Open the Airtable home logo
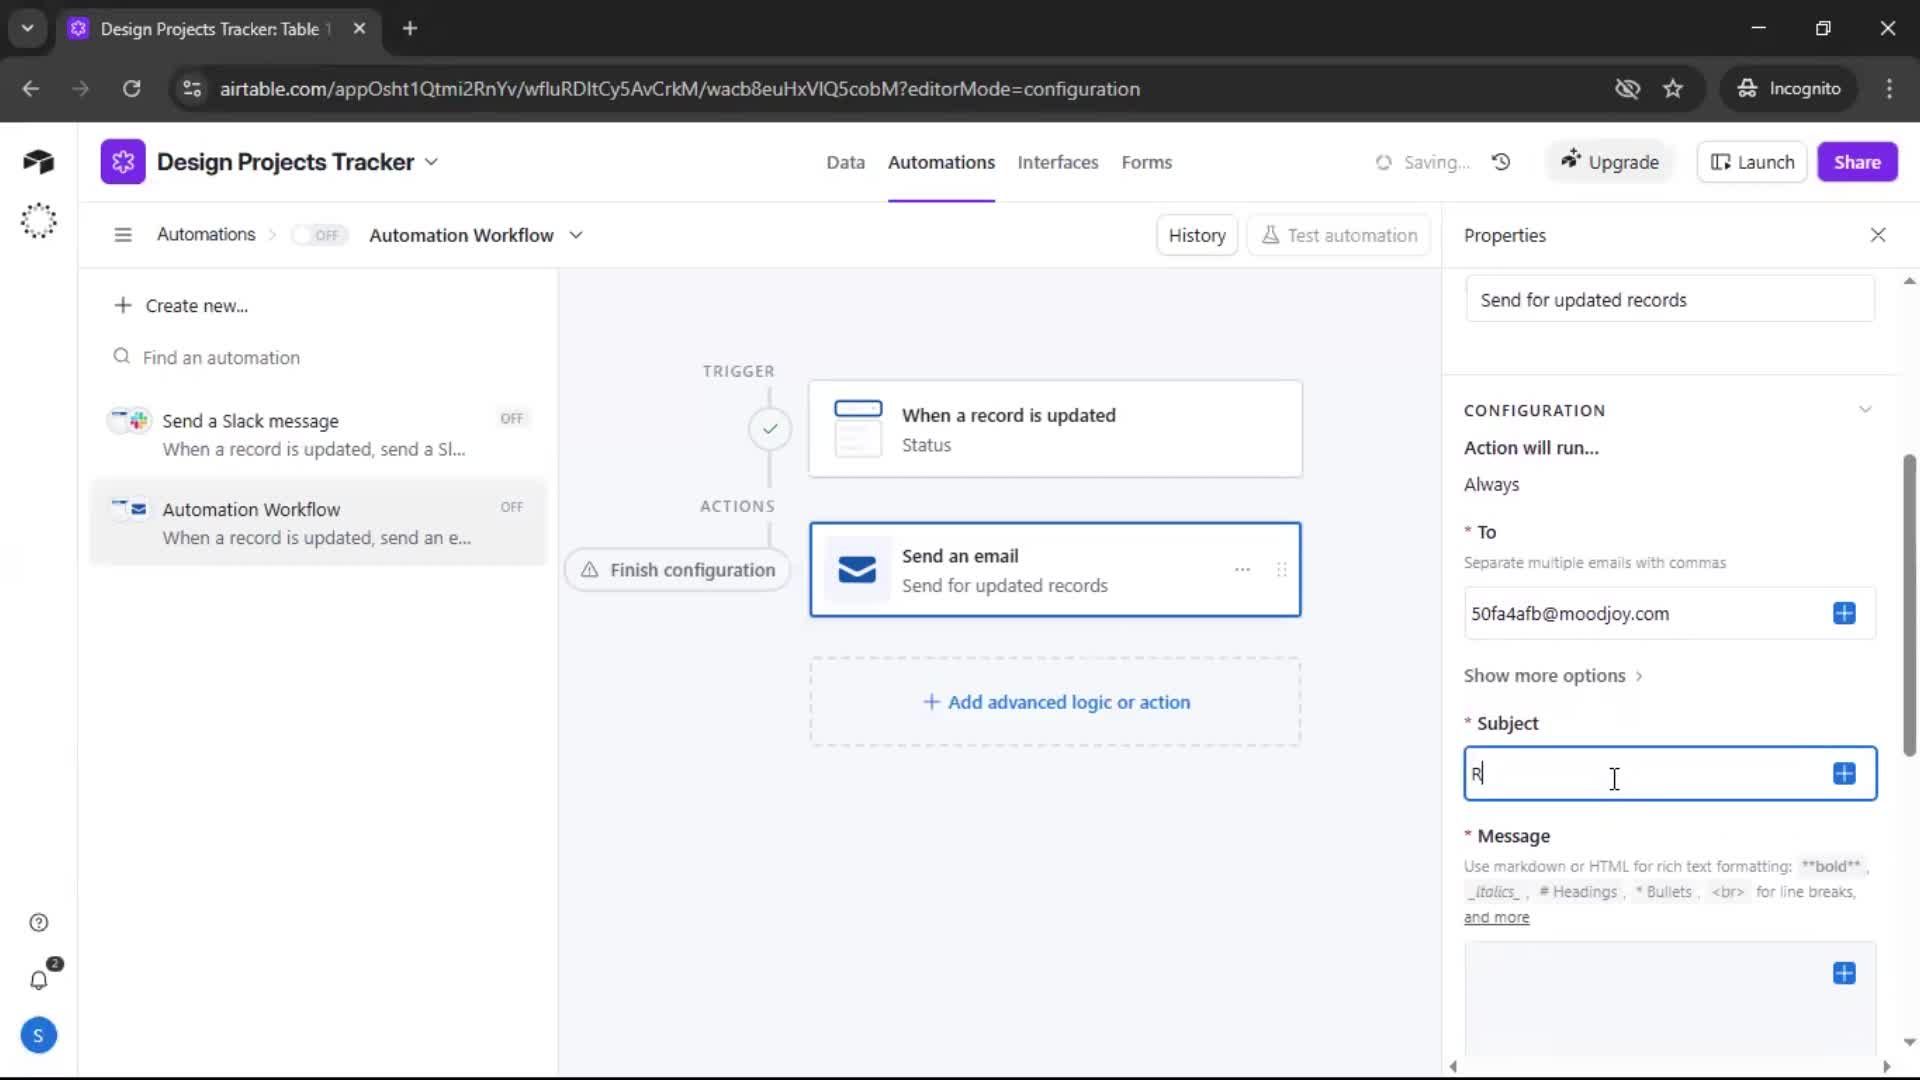The height and width of the screenshot is (1080, 1920). (x=38, y=162)
